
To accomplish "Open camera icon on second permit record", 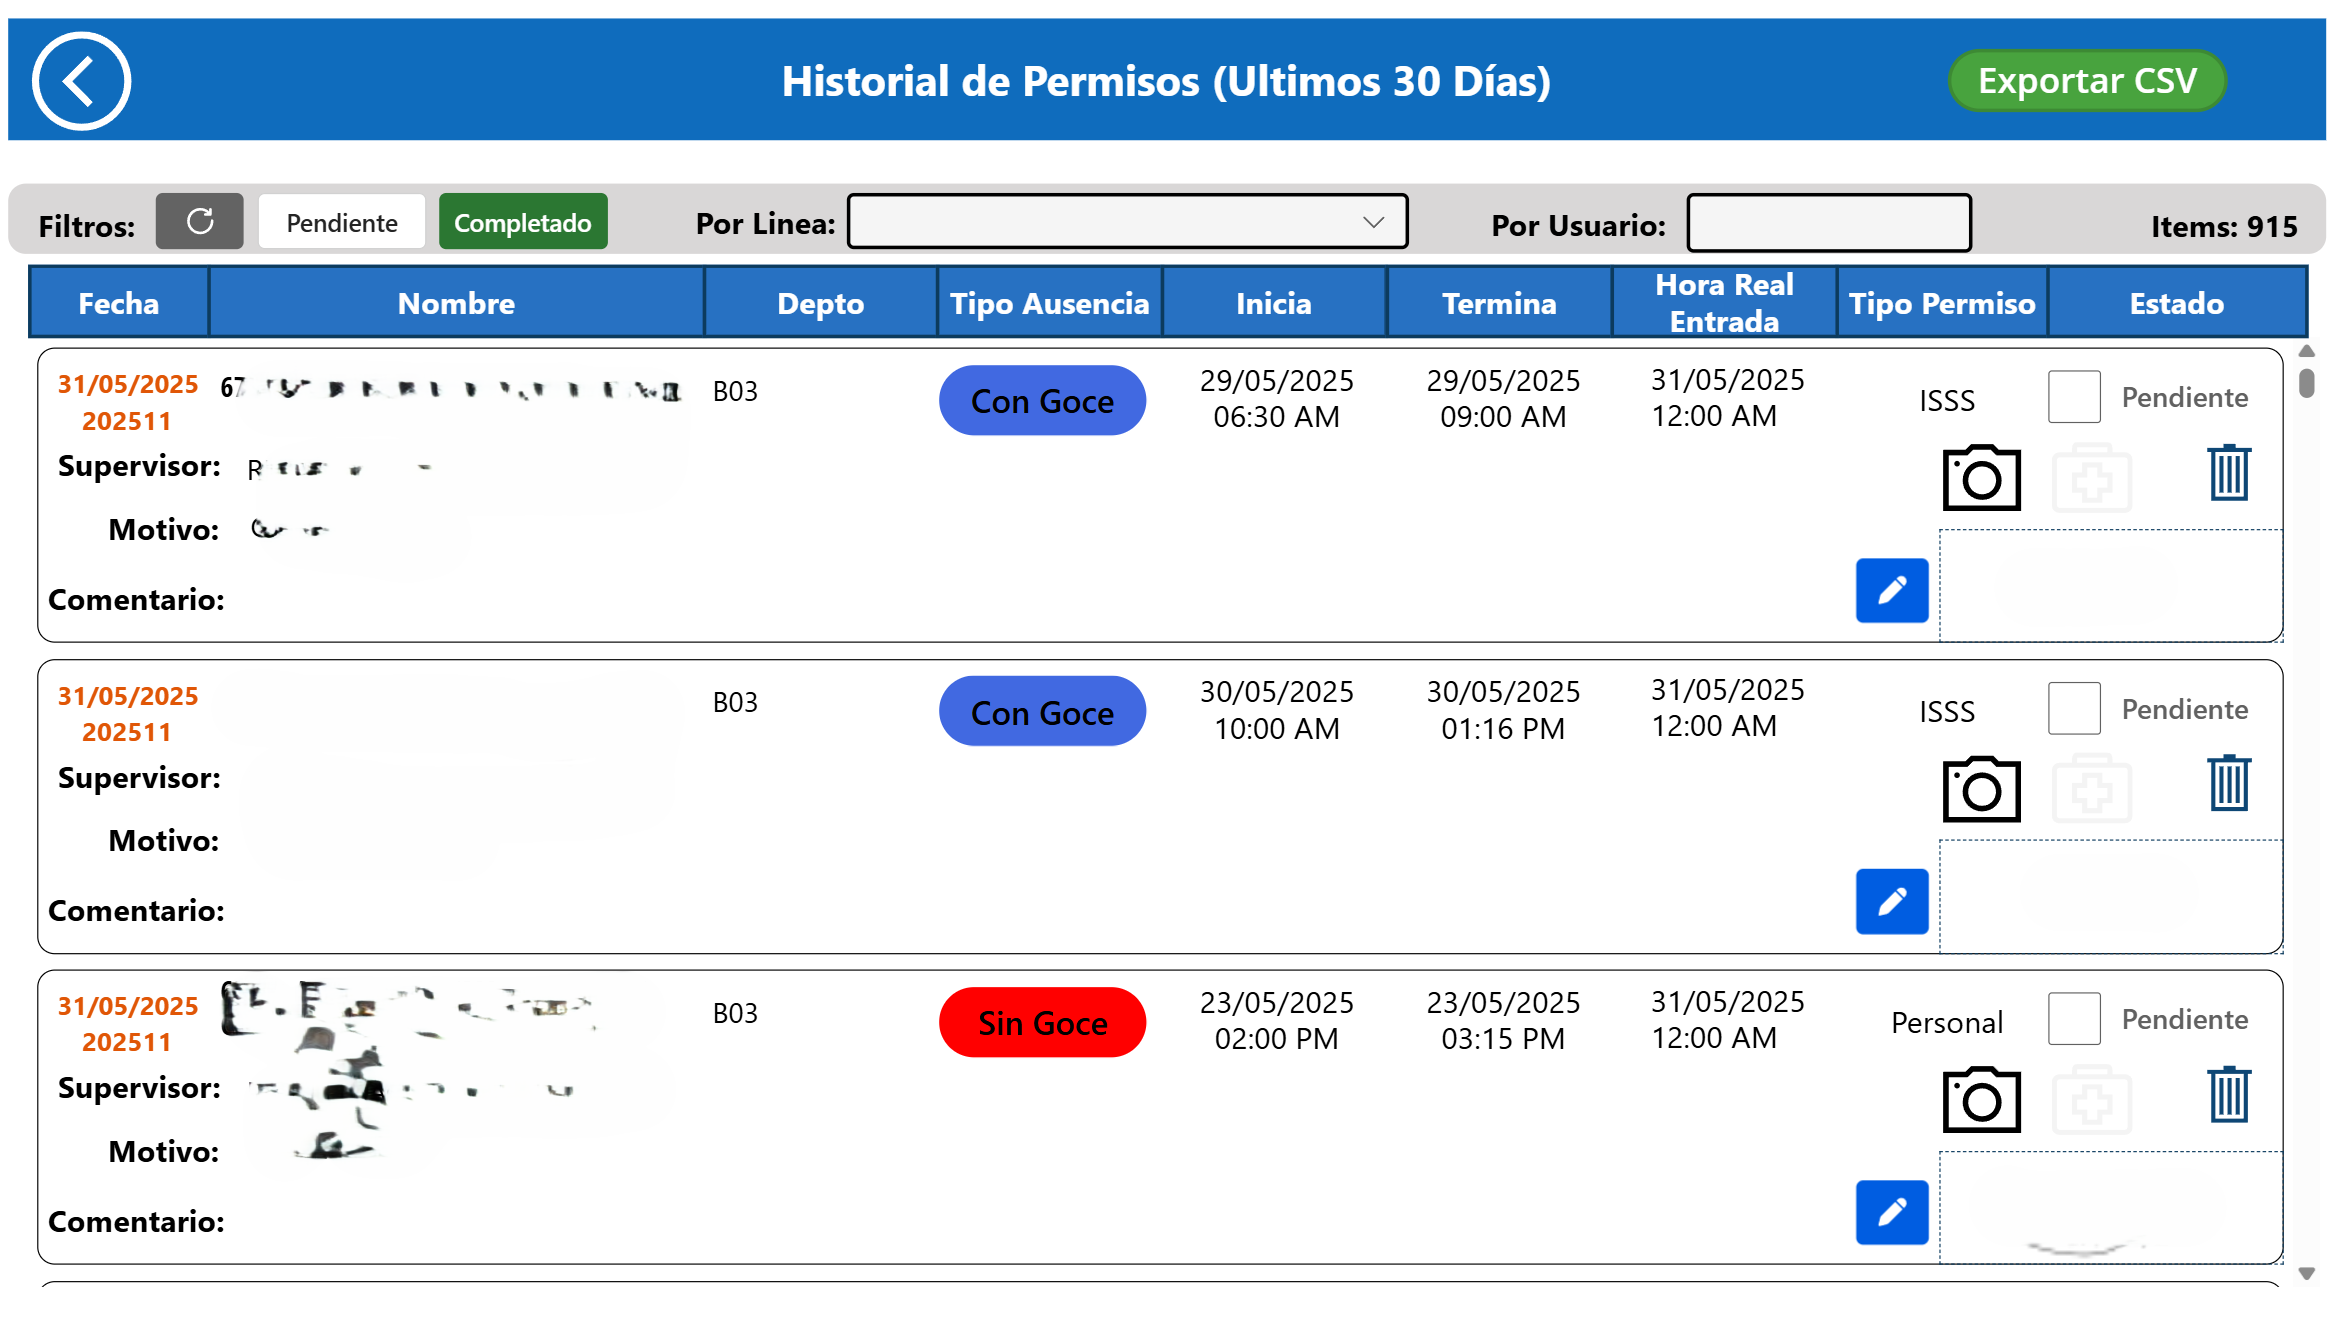I will point(1980,789).
